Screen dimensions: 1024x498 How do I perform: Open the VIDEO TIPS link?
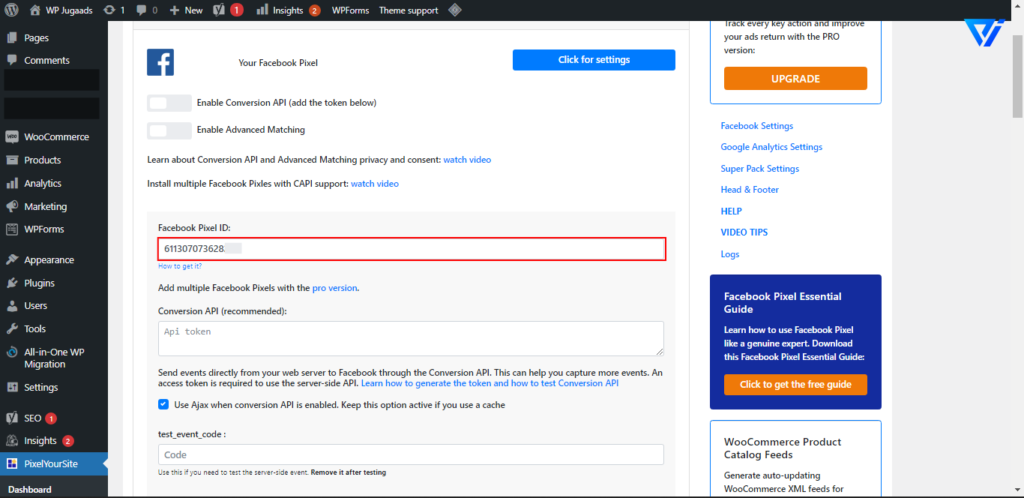tap(744, 232)
